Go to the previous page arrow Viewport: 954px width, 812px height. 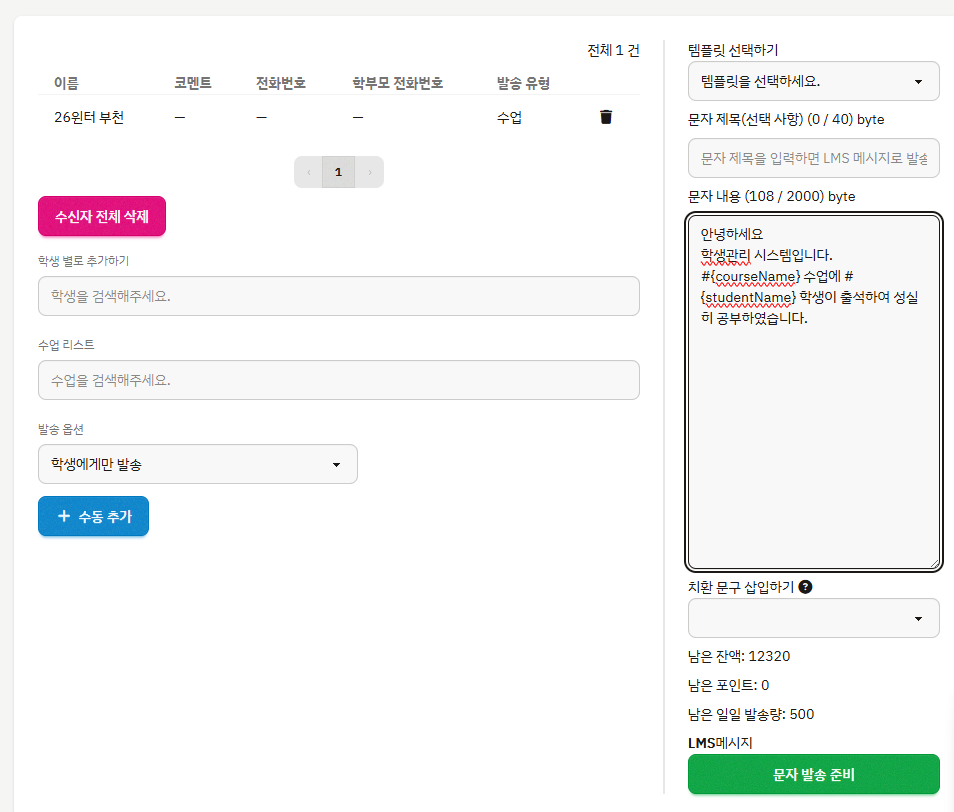click(x=308, y=172)
